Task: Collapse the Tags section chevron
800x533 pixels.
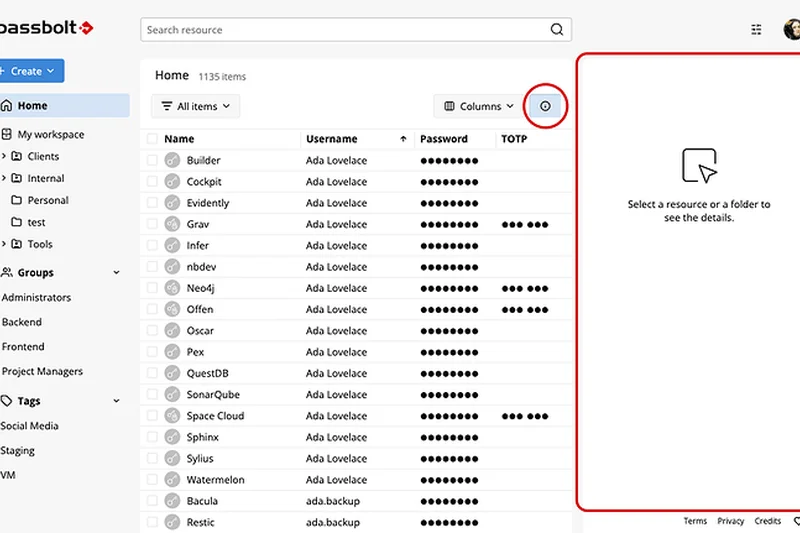Action: click(116, 401)
